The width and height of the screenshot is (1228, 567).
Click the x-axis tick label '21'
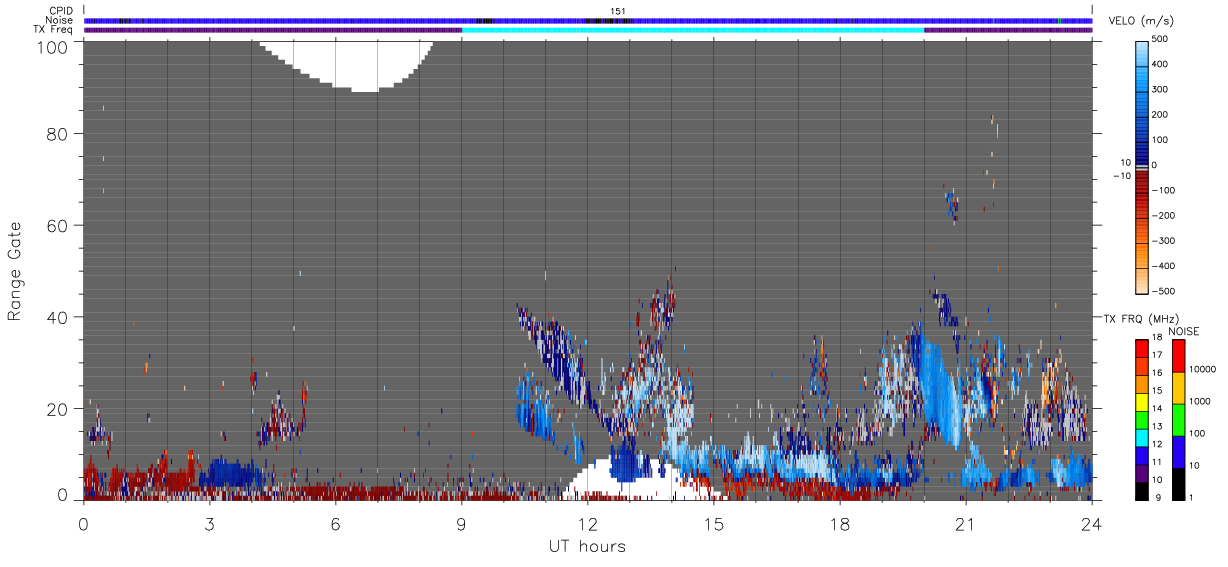pyautogui.click(x=965, y=524)
